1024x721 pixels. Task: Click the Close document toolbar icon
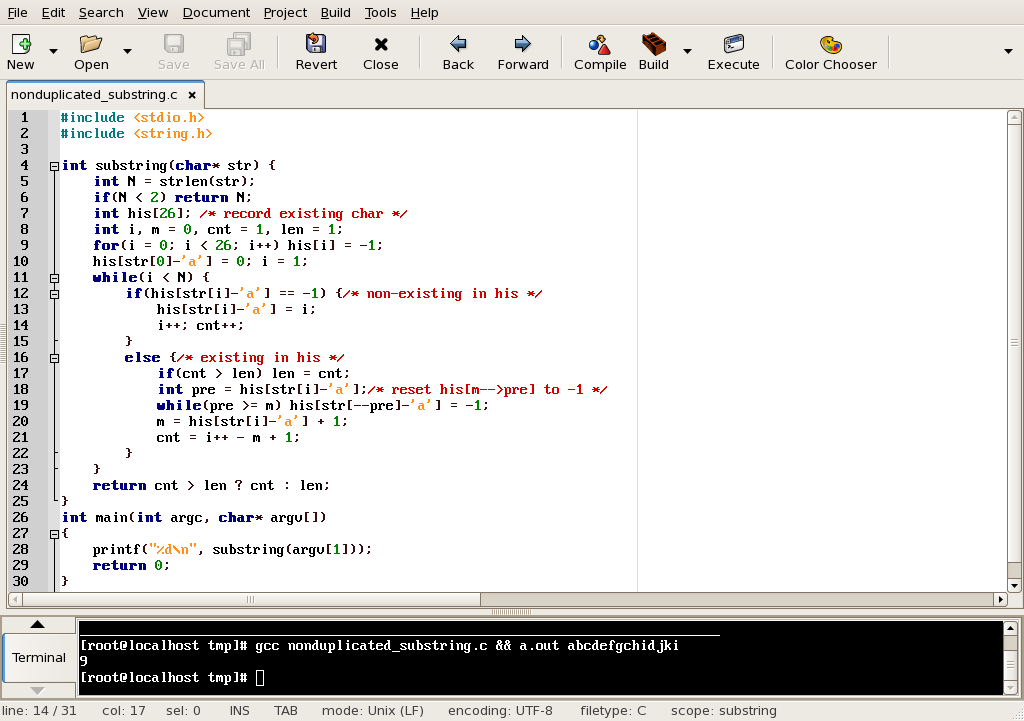click(381, 44)
